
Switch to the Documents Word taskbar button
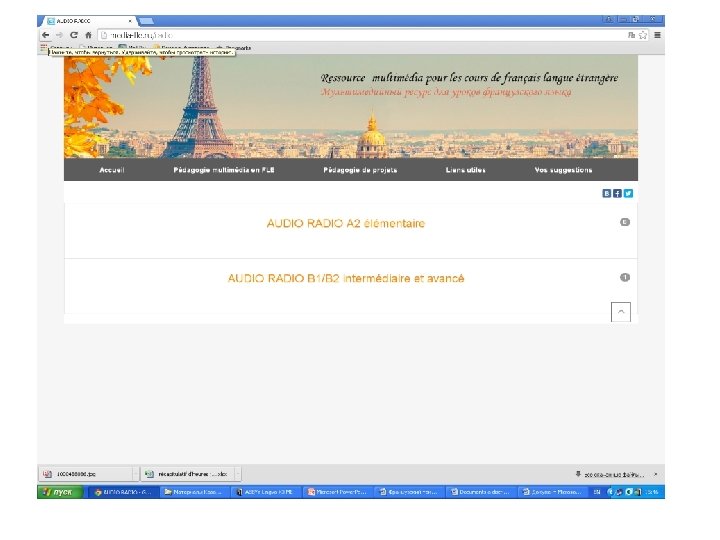pos(481,492)
